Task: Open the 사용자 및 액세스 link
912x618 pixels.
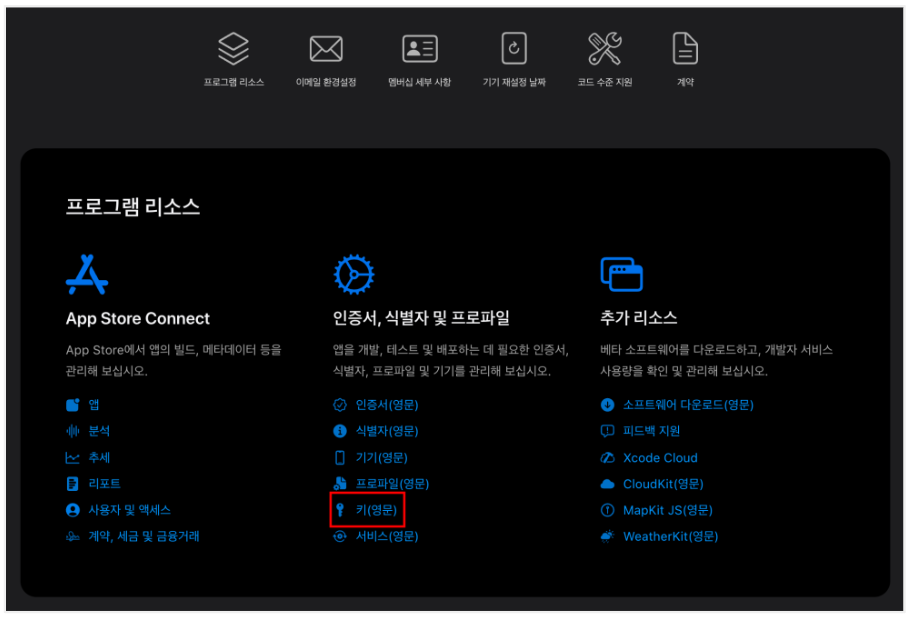Action: [x=129, y=510]
